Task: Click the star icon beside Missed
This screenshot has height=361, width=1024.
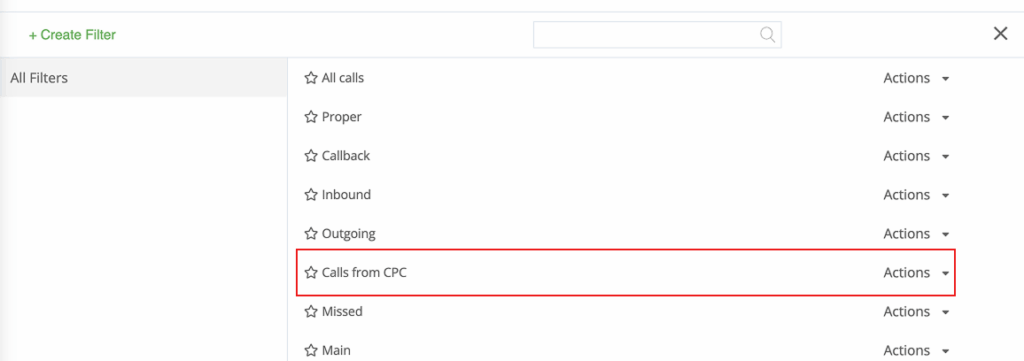Action: pyautogui.click(x=311, y=312)
